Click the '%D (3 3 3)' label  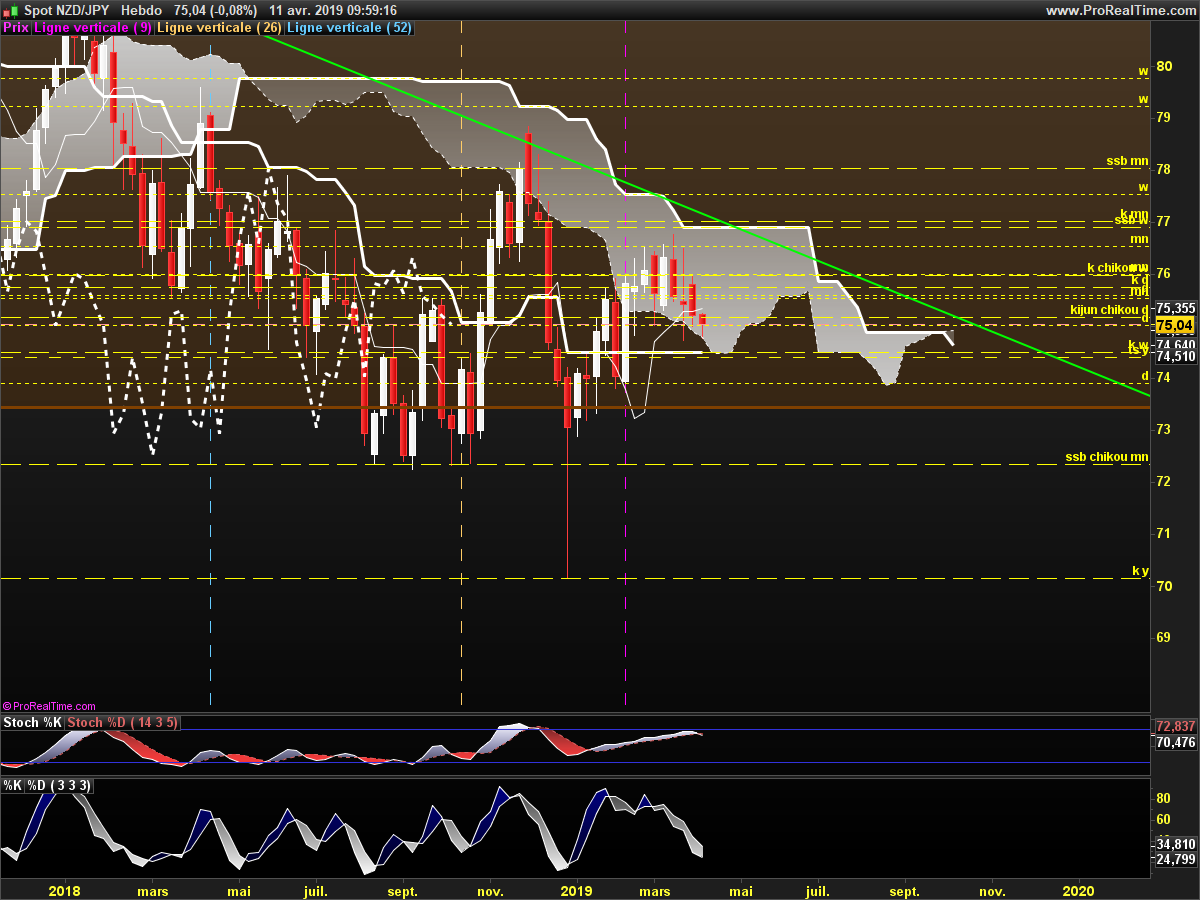click(x=59, y=786)
